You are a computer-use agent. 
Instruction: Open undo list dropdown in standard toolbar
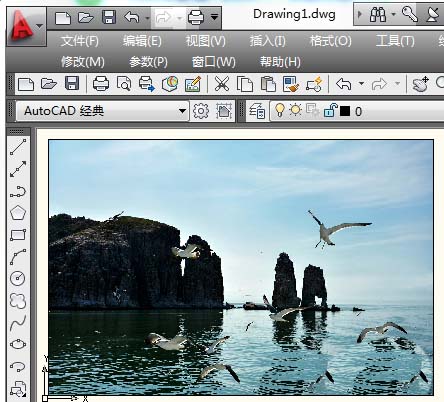click(x=361, y=83)
